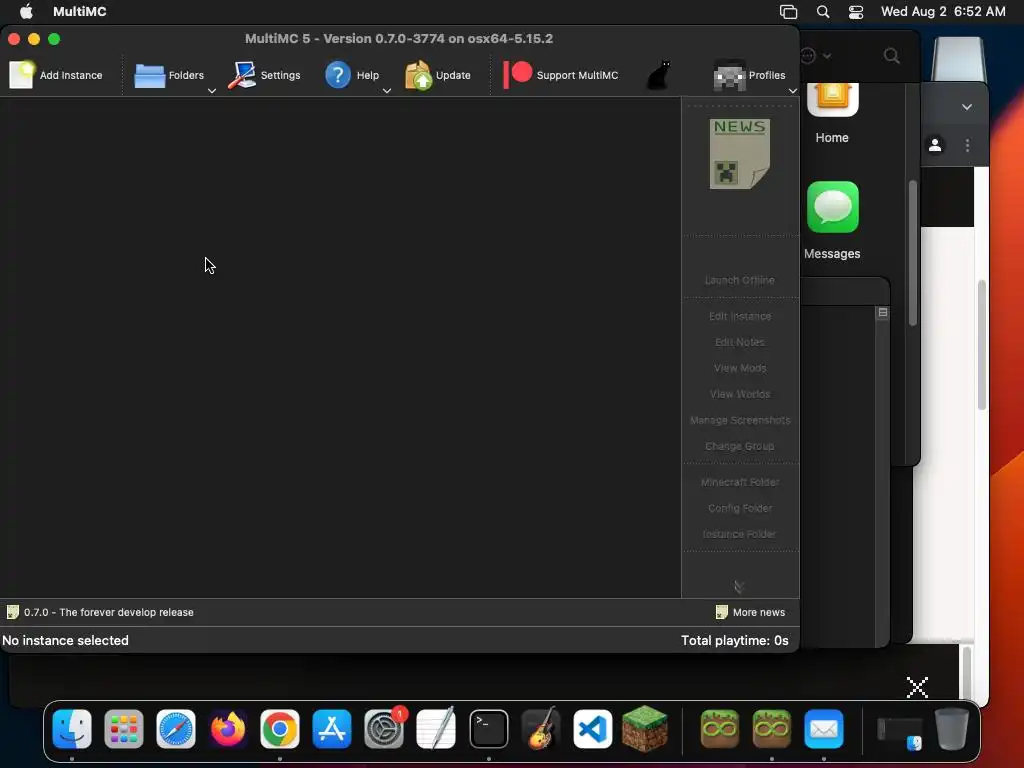This screenshot has height=768, width=1024.
Task: Click Edit Notes in side panel
Action: (x=740, y=342)
